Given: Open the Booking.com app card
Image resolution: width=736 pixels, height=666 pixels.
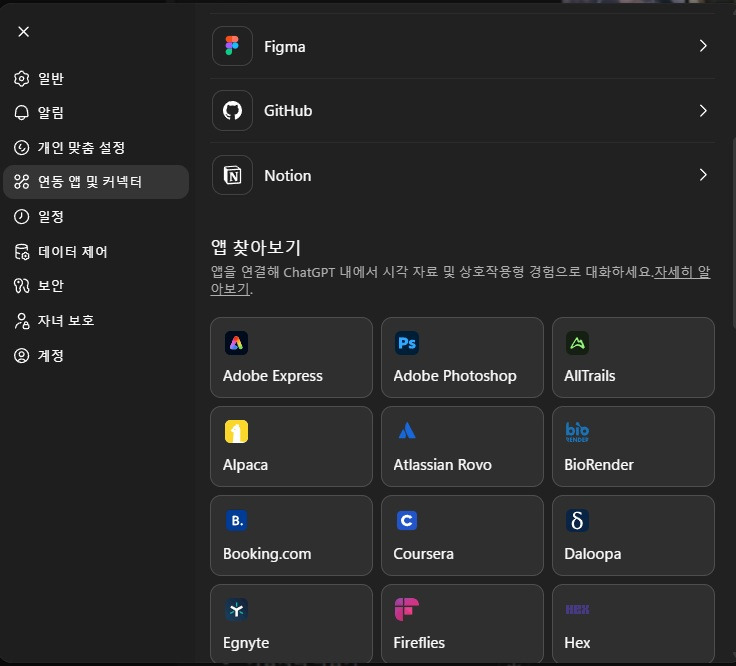Looking at the screenshot, I should (291, 535).
